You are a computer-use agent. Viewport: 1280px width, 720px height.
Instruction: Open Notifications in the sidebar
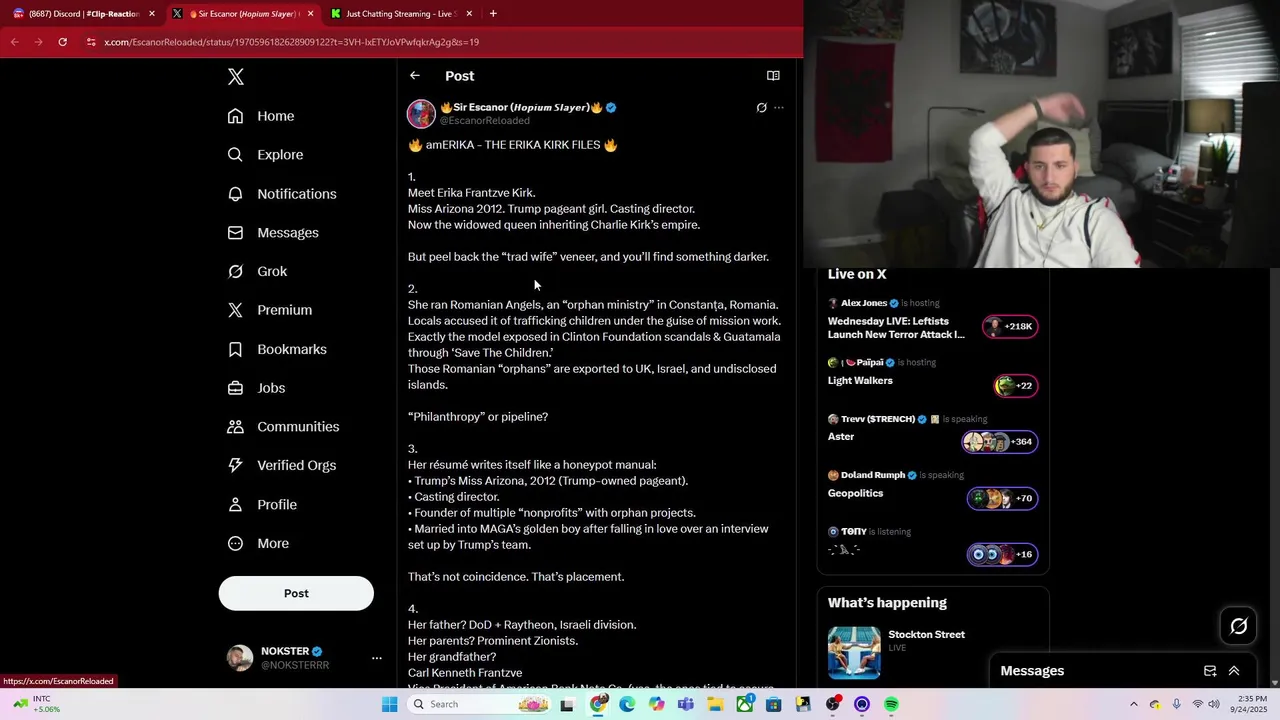pyautogui.click(x=282, y=194)
